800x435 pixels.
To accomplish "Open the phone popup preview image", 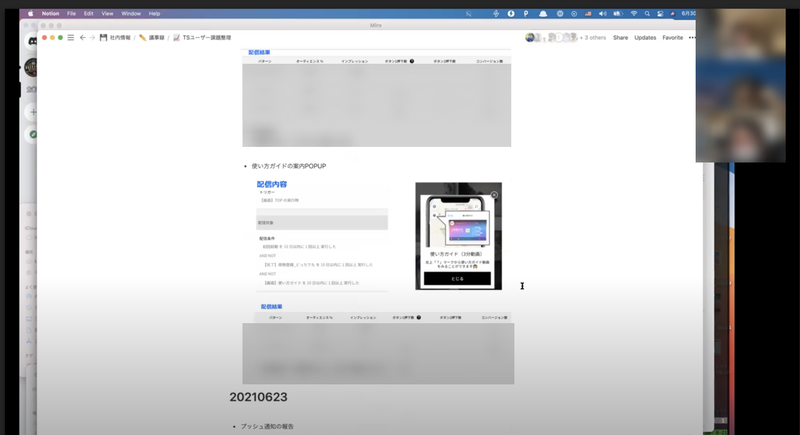I will tap(458, 236).
